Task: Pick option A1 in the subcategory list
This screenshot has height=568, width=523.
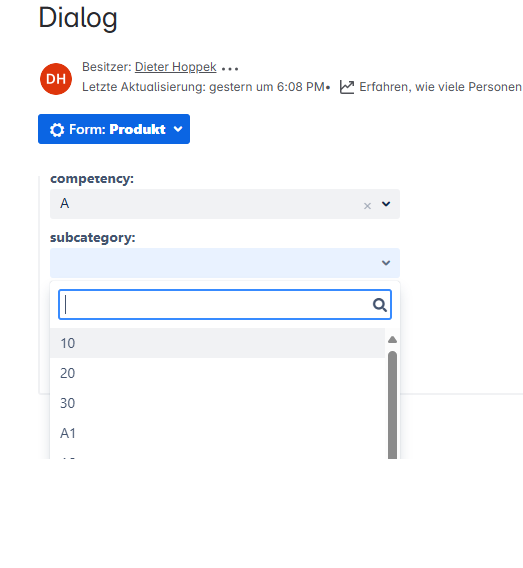Action: tap(217, 433)
